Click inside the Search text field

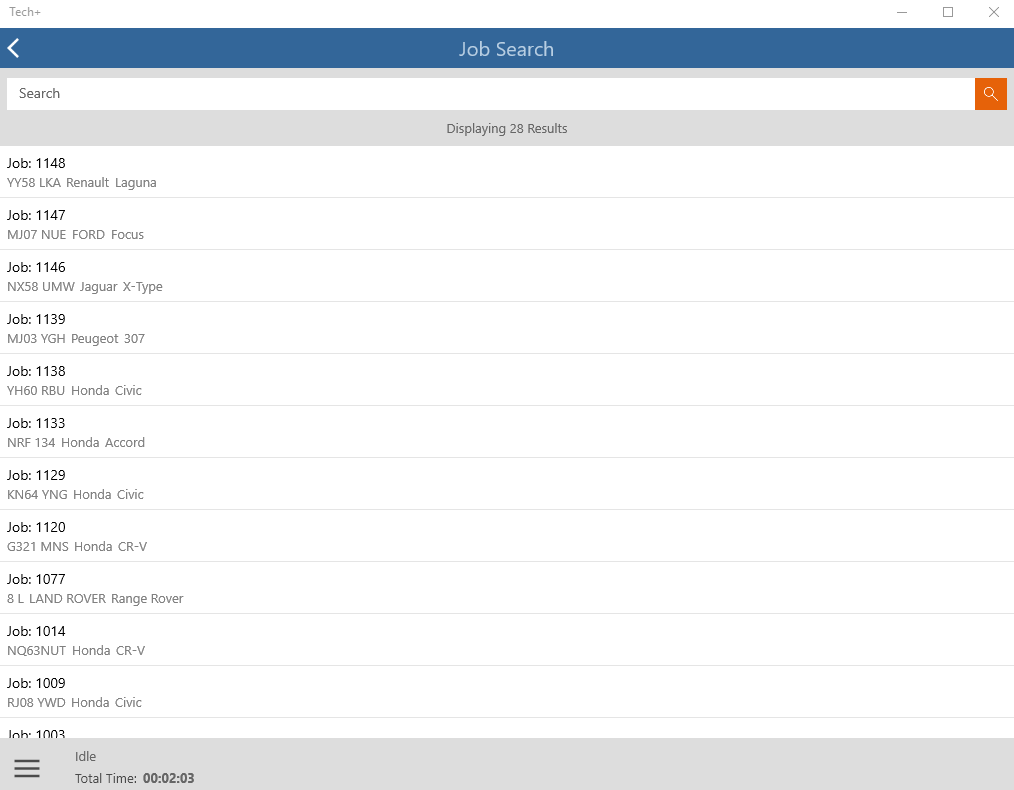coord(490,94)
